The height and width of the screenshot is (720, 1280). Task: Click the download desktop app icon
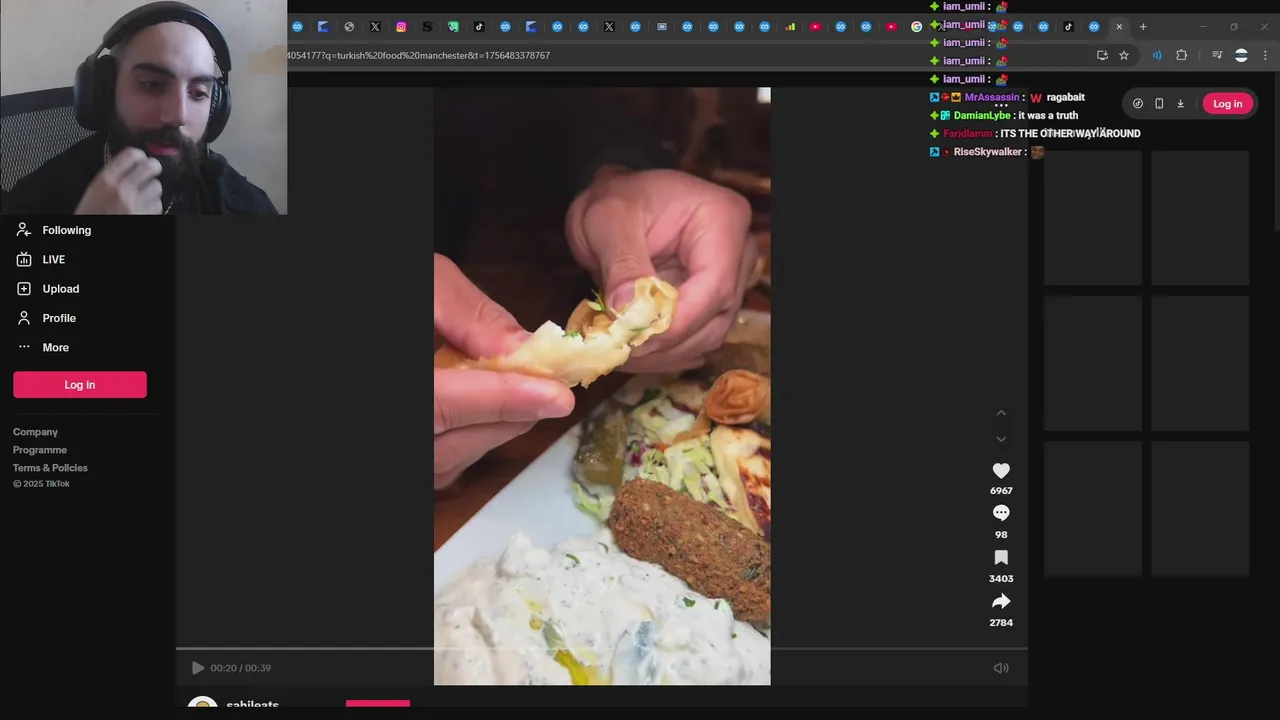pyautogui.click(x=1180, y=104)
